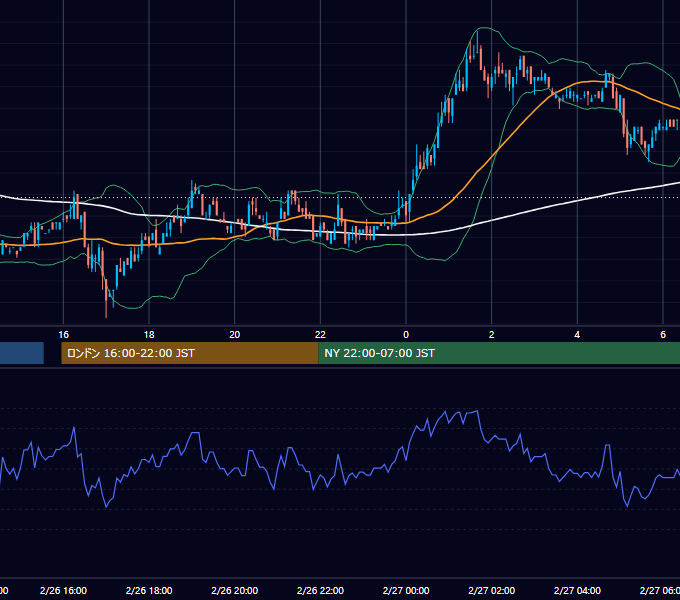Click the 0 hour label on price chart axis

tap(406, 335)
